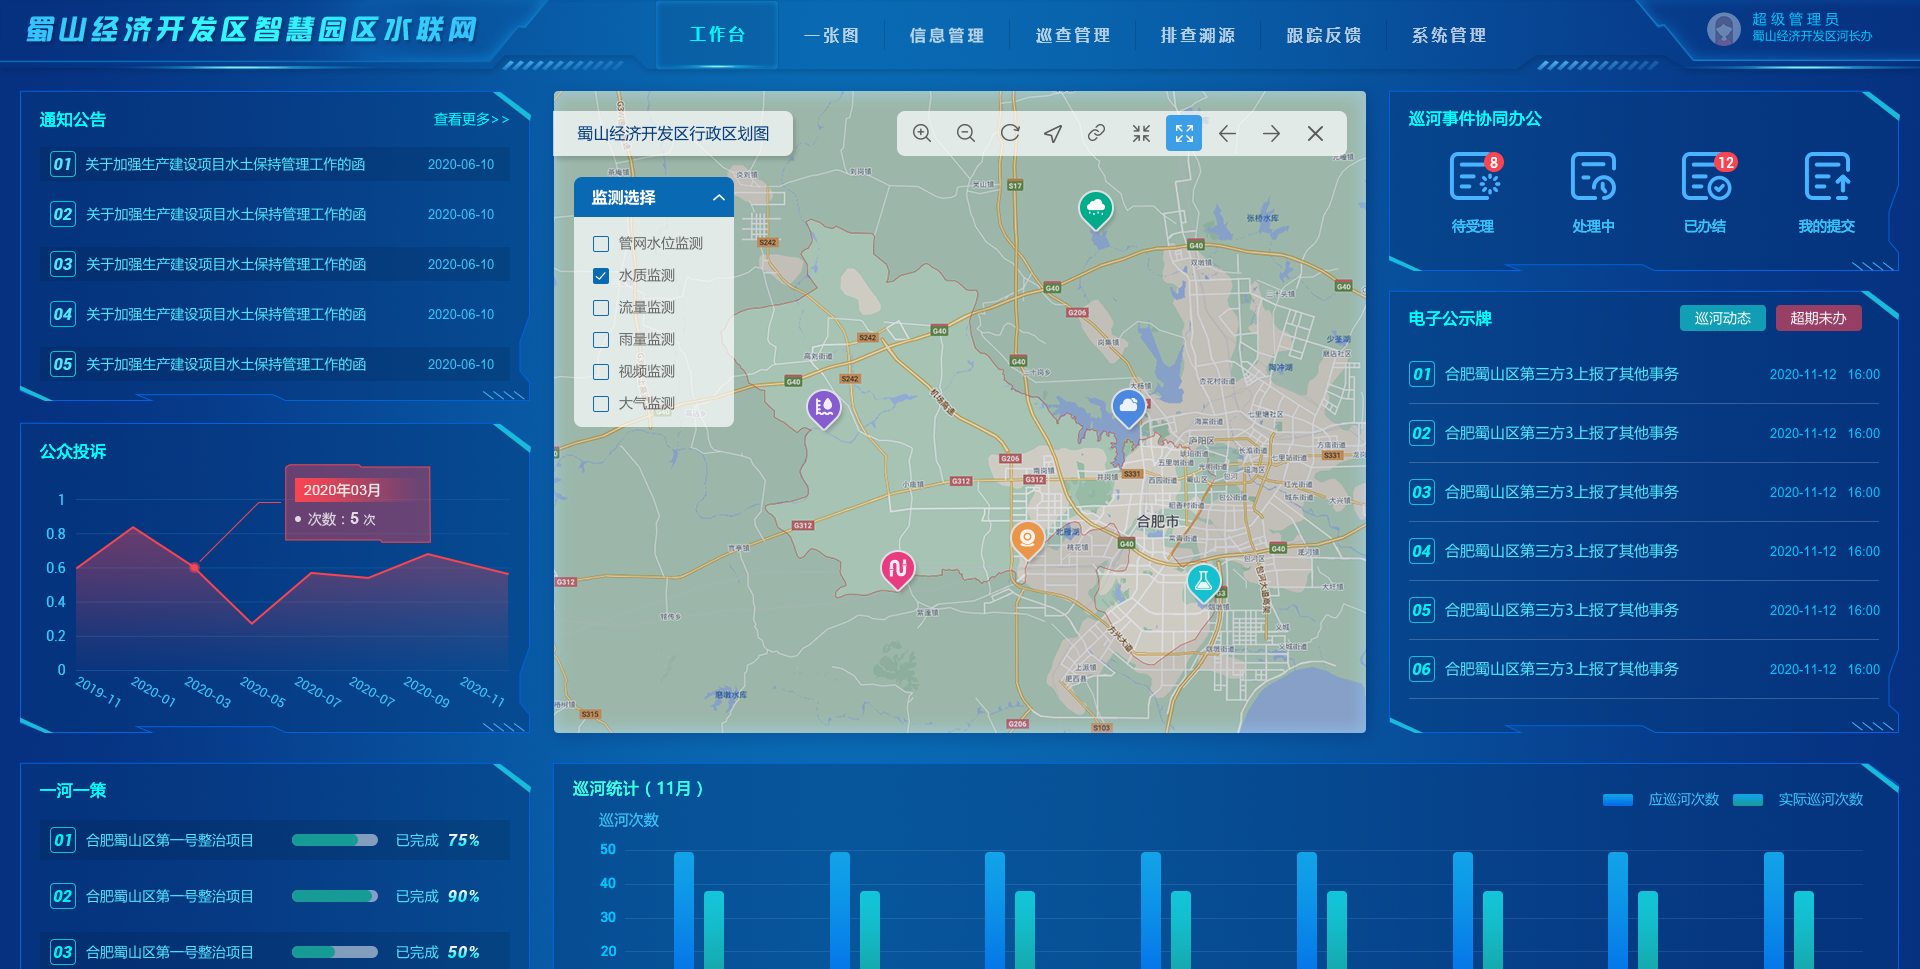Refresh the map using rotate icon

1010,134
